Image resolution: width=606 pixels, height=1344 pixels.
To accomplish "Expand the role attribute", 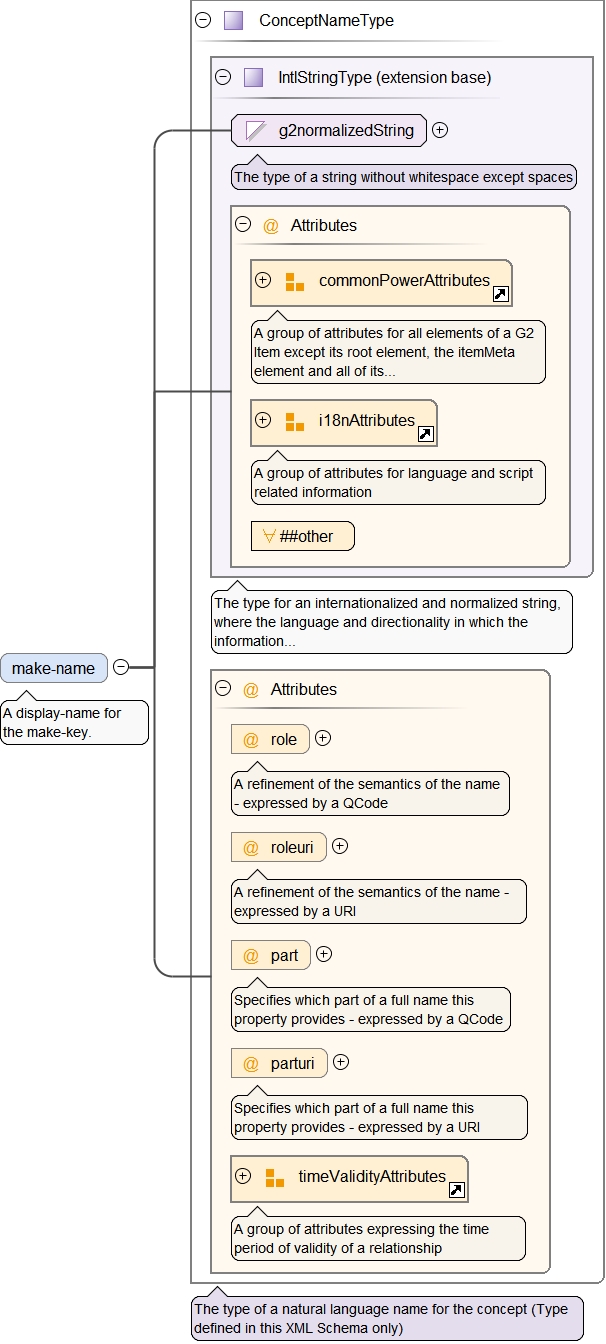I will click(x=323, y=739).
